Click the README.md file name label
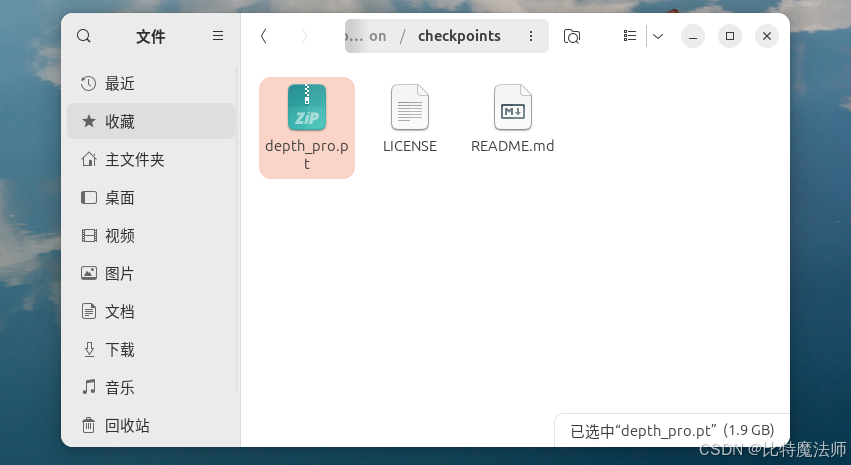 [512, 146]
